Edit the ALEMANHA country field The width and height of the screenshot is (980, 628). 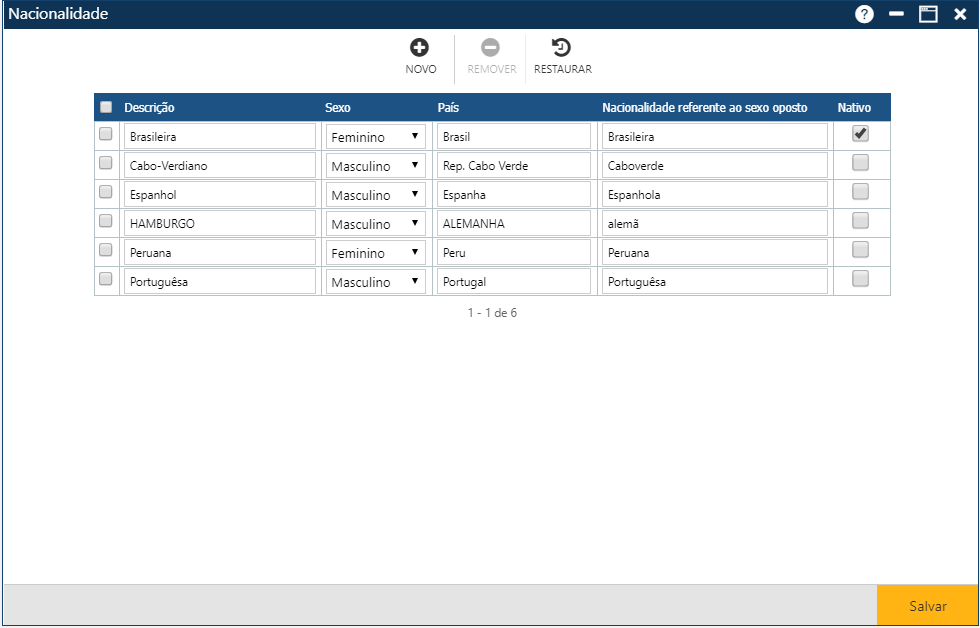[513, 224]
